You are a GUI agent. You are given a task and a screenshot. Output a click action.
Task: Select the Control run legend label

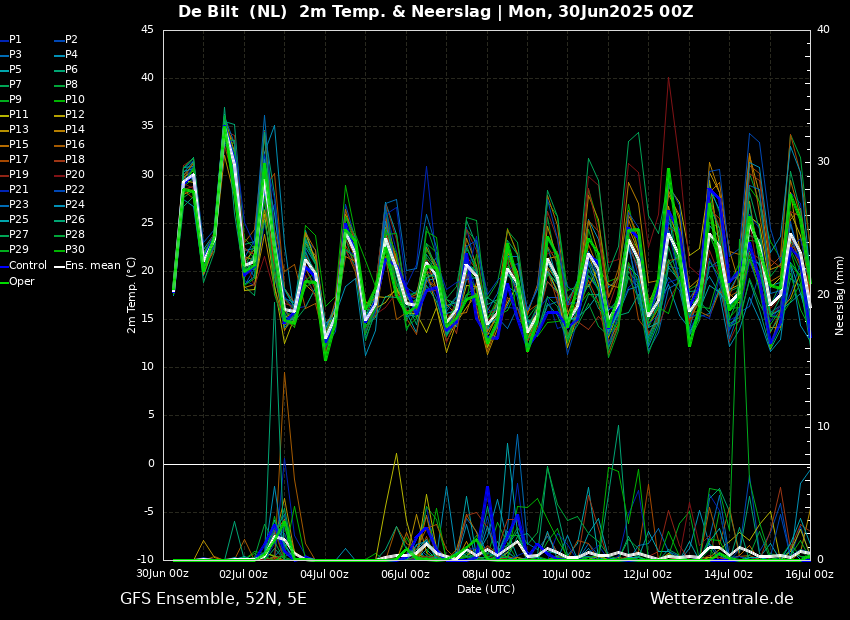pos(28,266)
